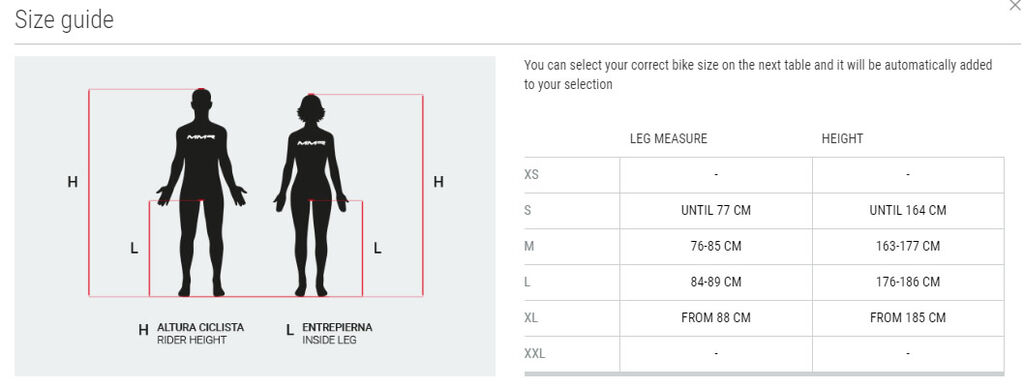This screenshot has height=388, width=1024.
Task: Select the XL size row
Action: pyautogui.click(x=764, y=318)
